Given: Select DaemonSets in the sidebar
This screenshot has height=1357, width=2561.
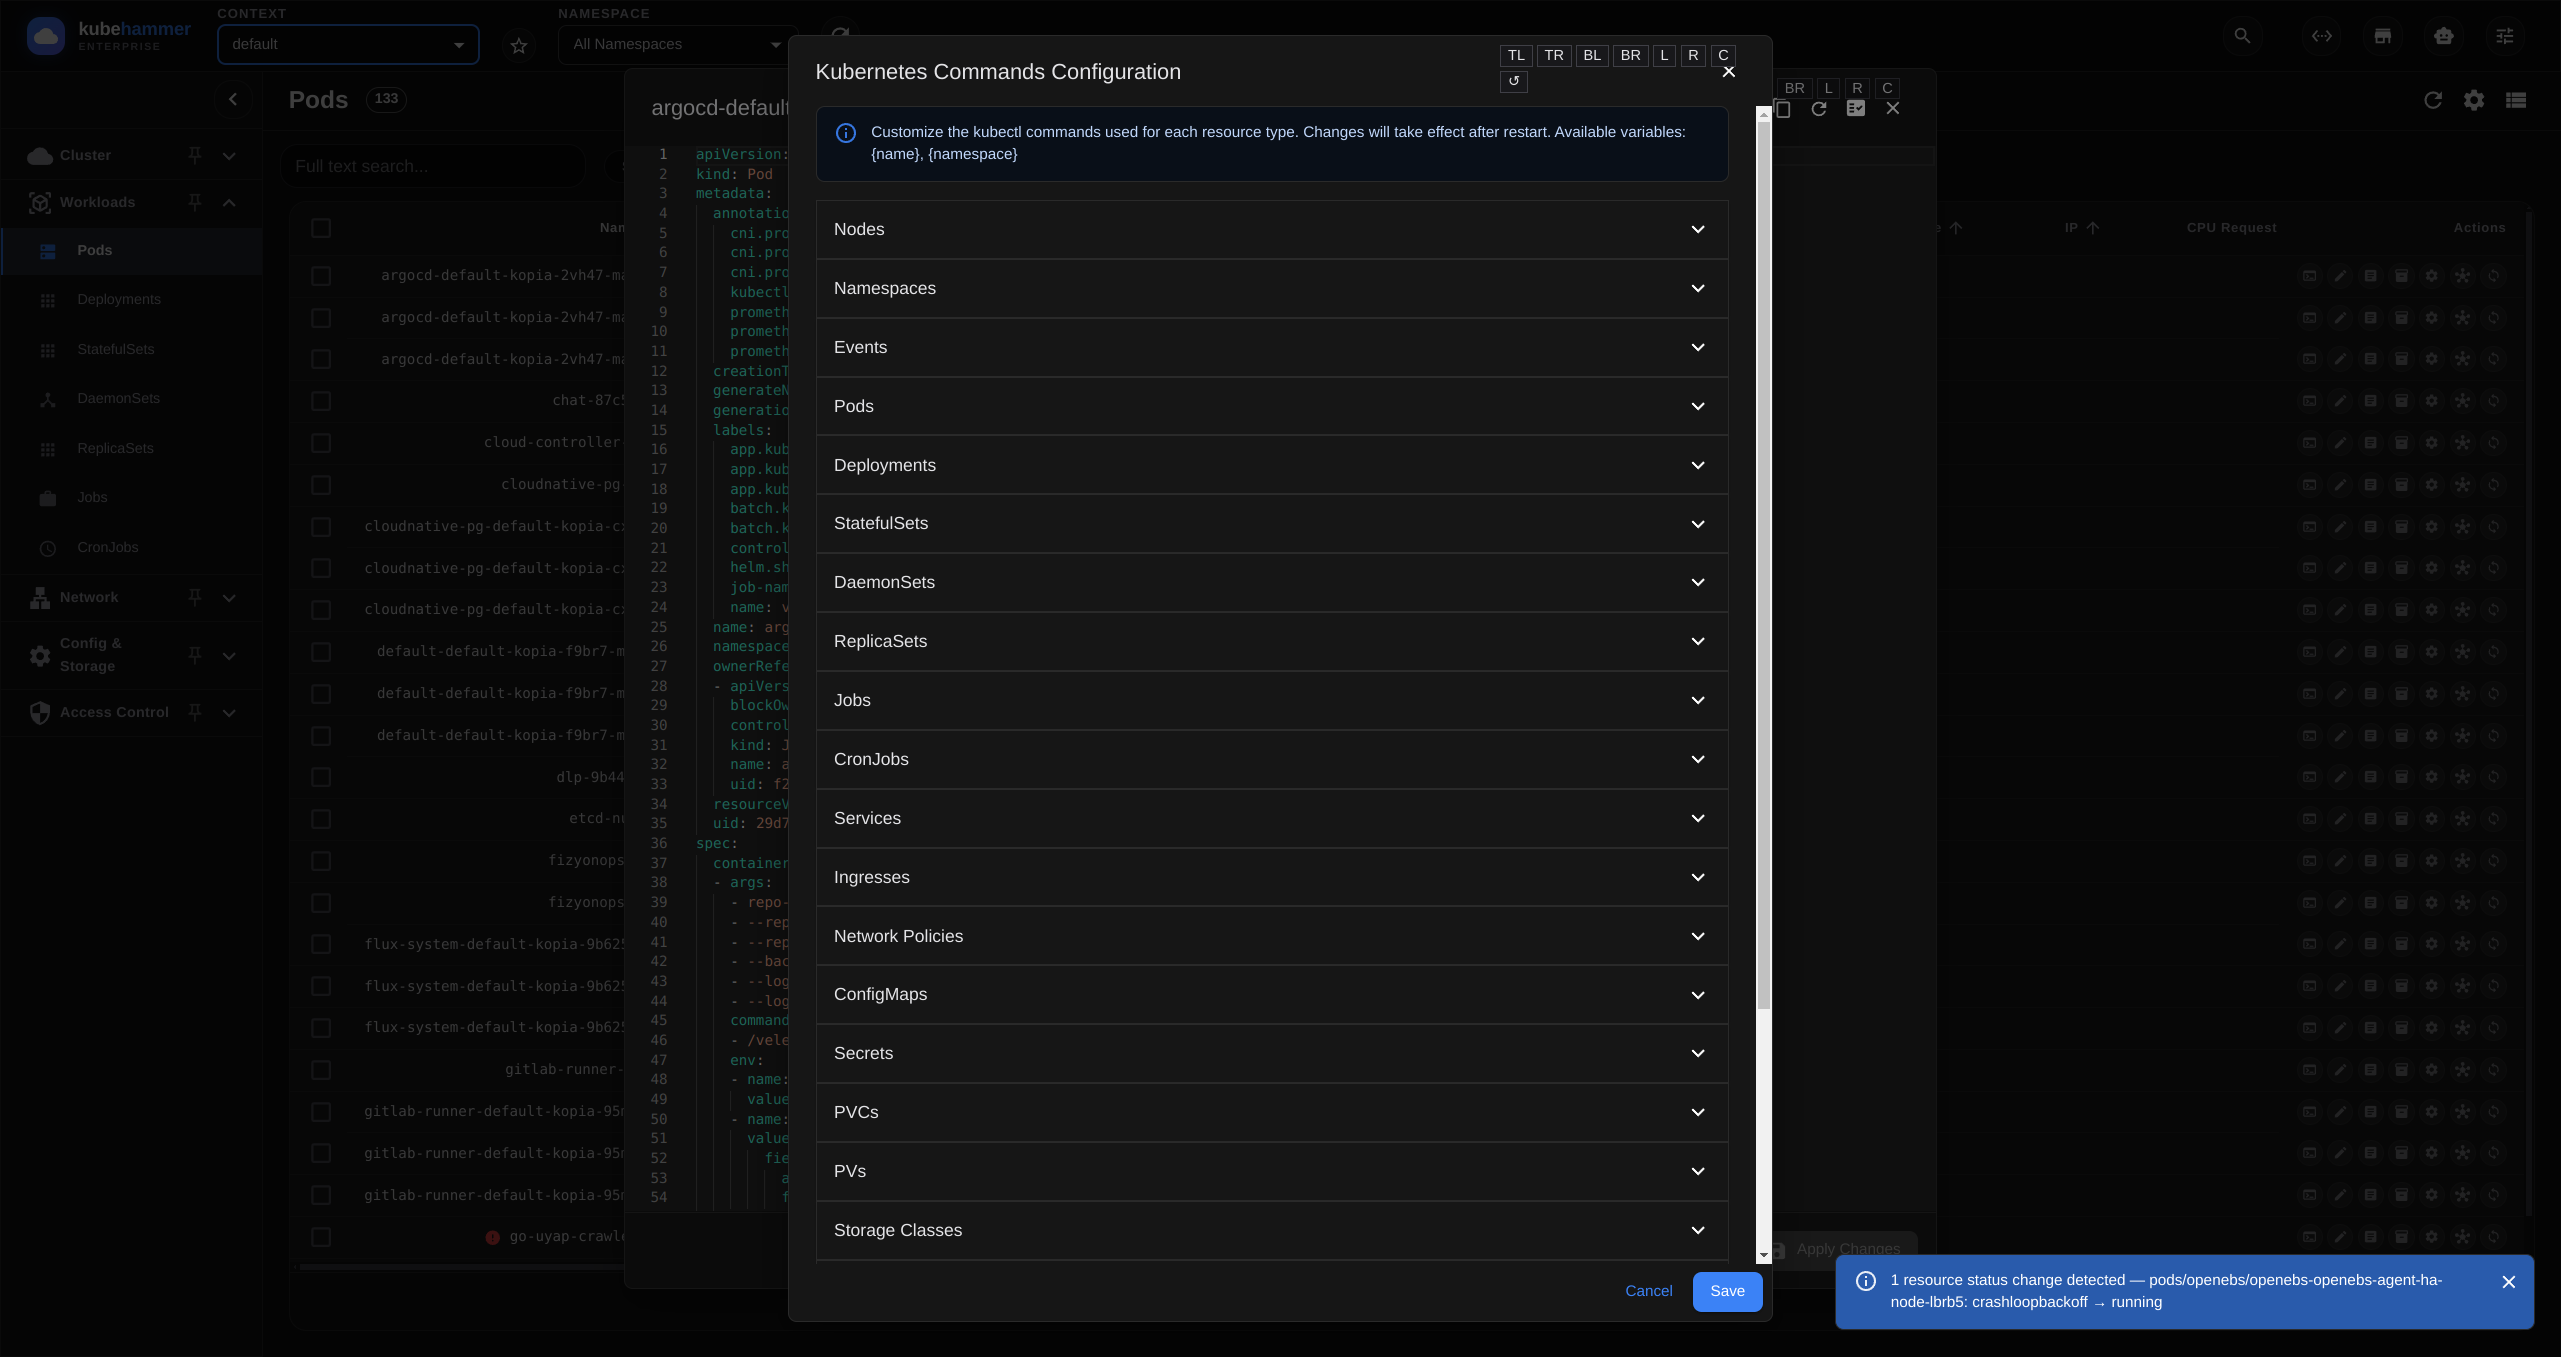Looking at the screenshot, I should pyautogui.click(x=132, y=399).
